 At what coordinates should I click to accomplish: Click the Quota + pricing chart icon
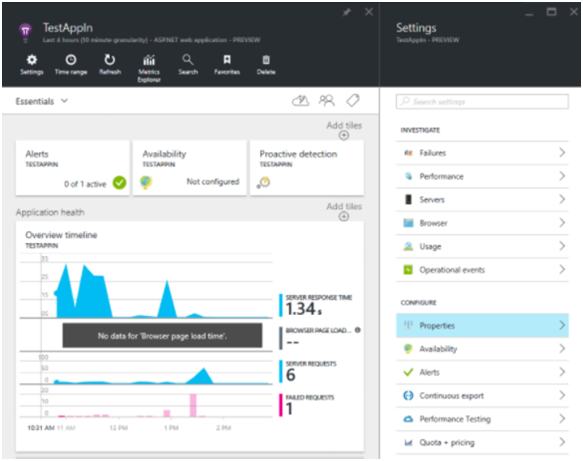point(408,442)
